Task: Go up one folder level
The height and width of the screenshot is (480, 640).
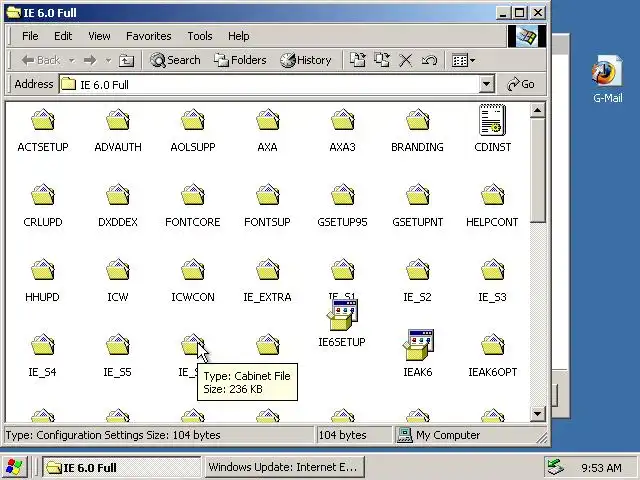Action: click(x=127, y=60)
